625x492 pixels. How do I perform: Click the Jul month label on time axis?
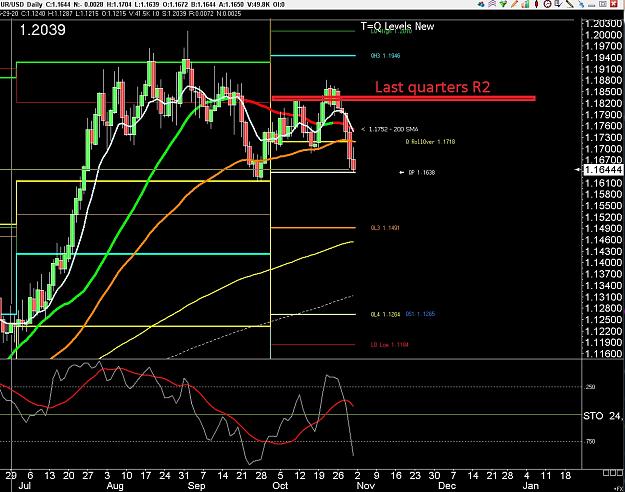click(x=25, y=486)
